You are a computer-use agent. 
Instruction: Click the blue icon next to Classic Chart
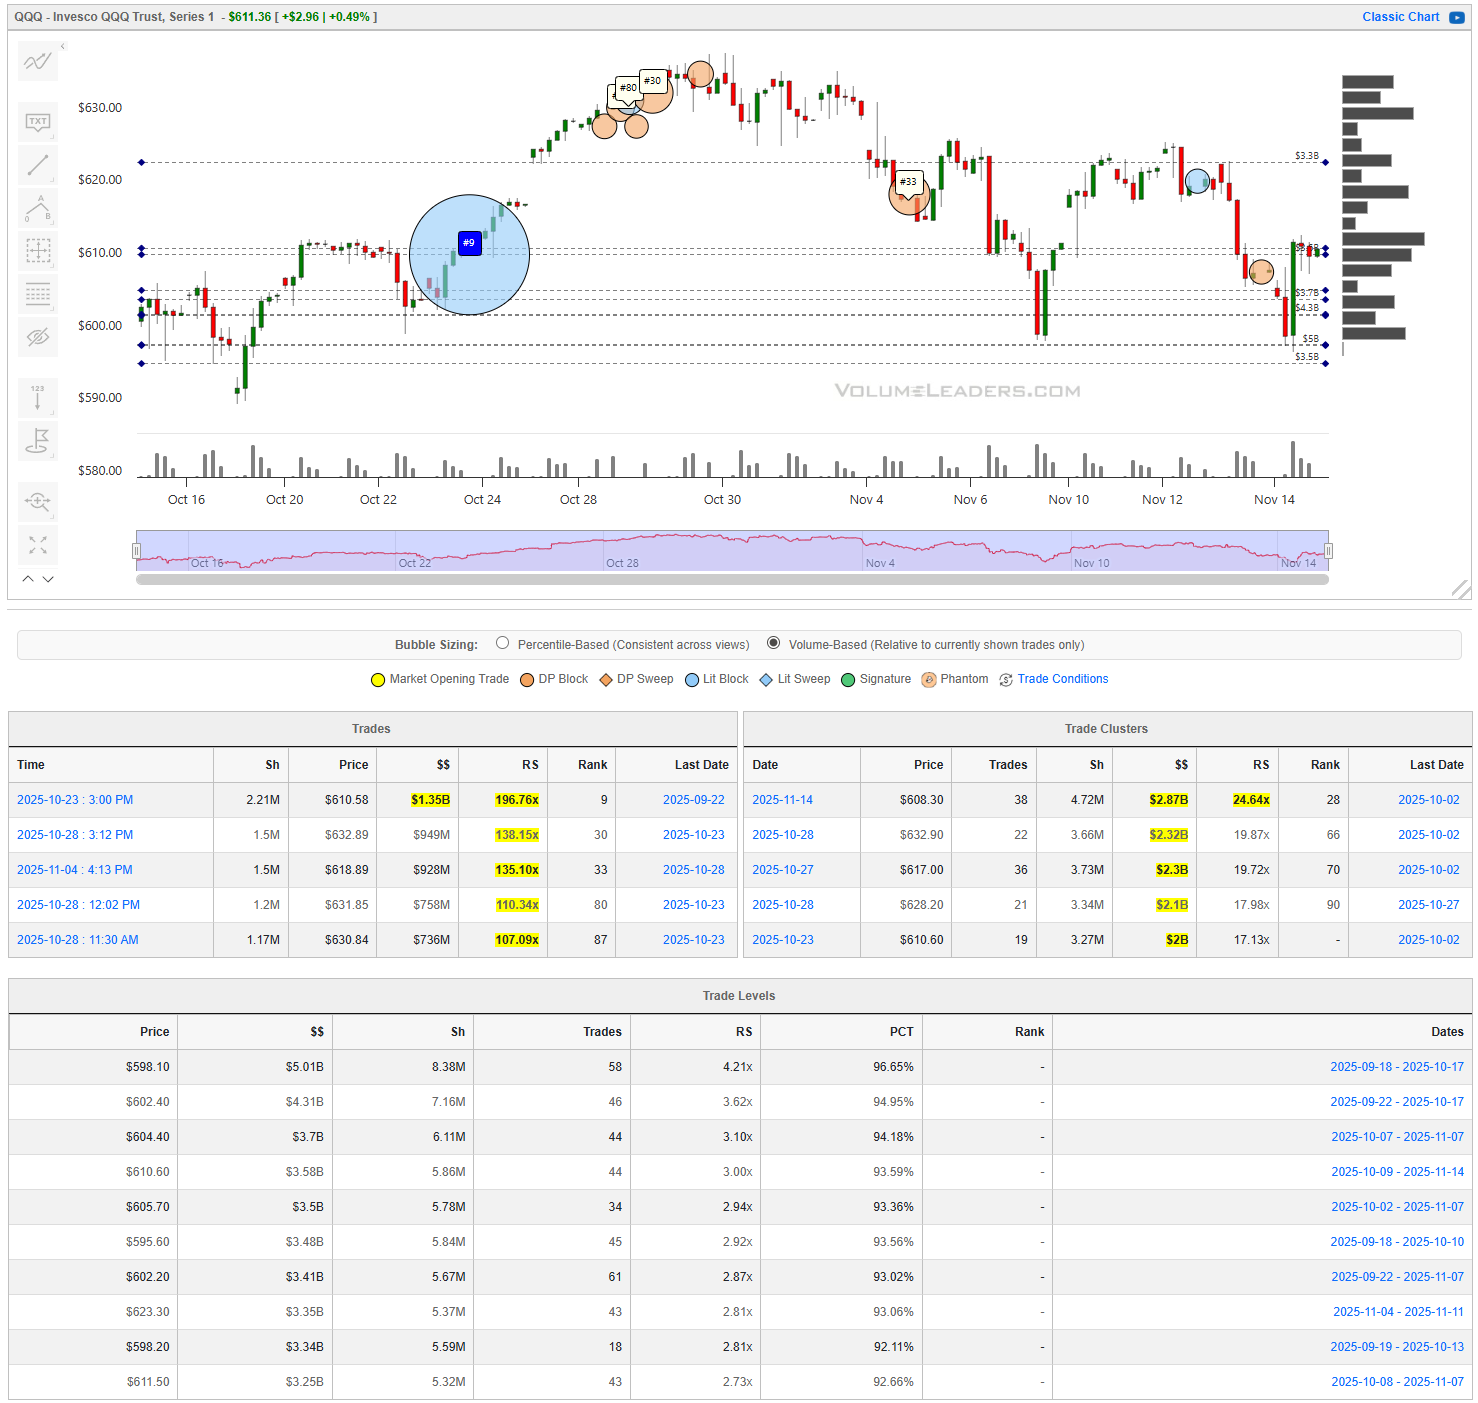pos(1457,17)
